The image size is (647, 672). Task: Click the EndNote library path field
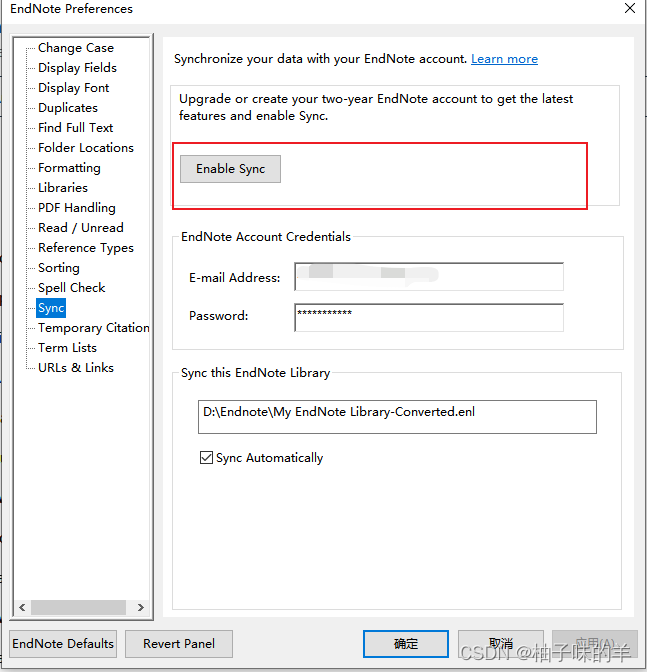tap(397, 417)
